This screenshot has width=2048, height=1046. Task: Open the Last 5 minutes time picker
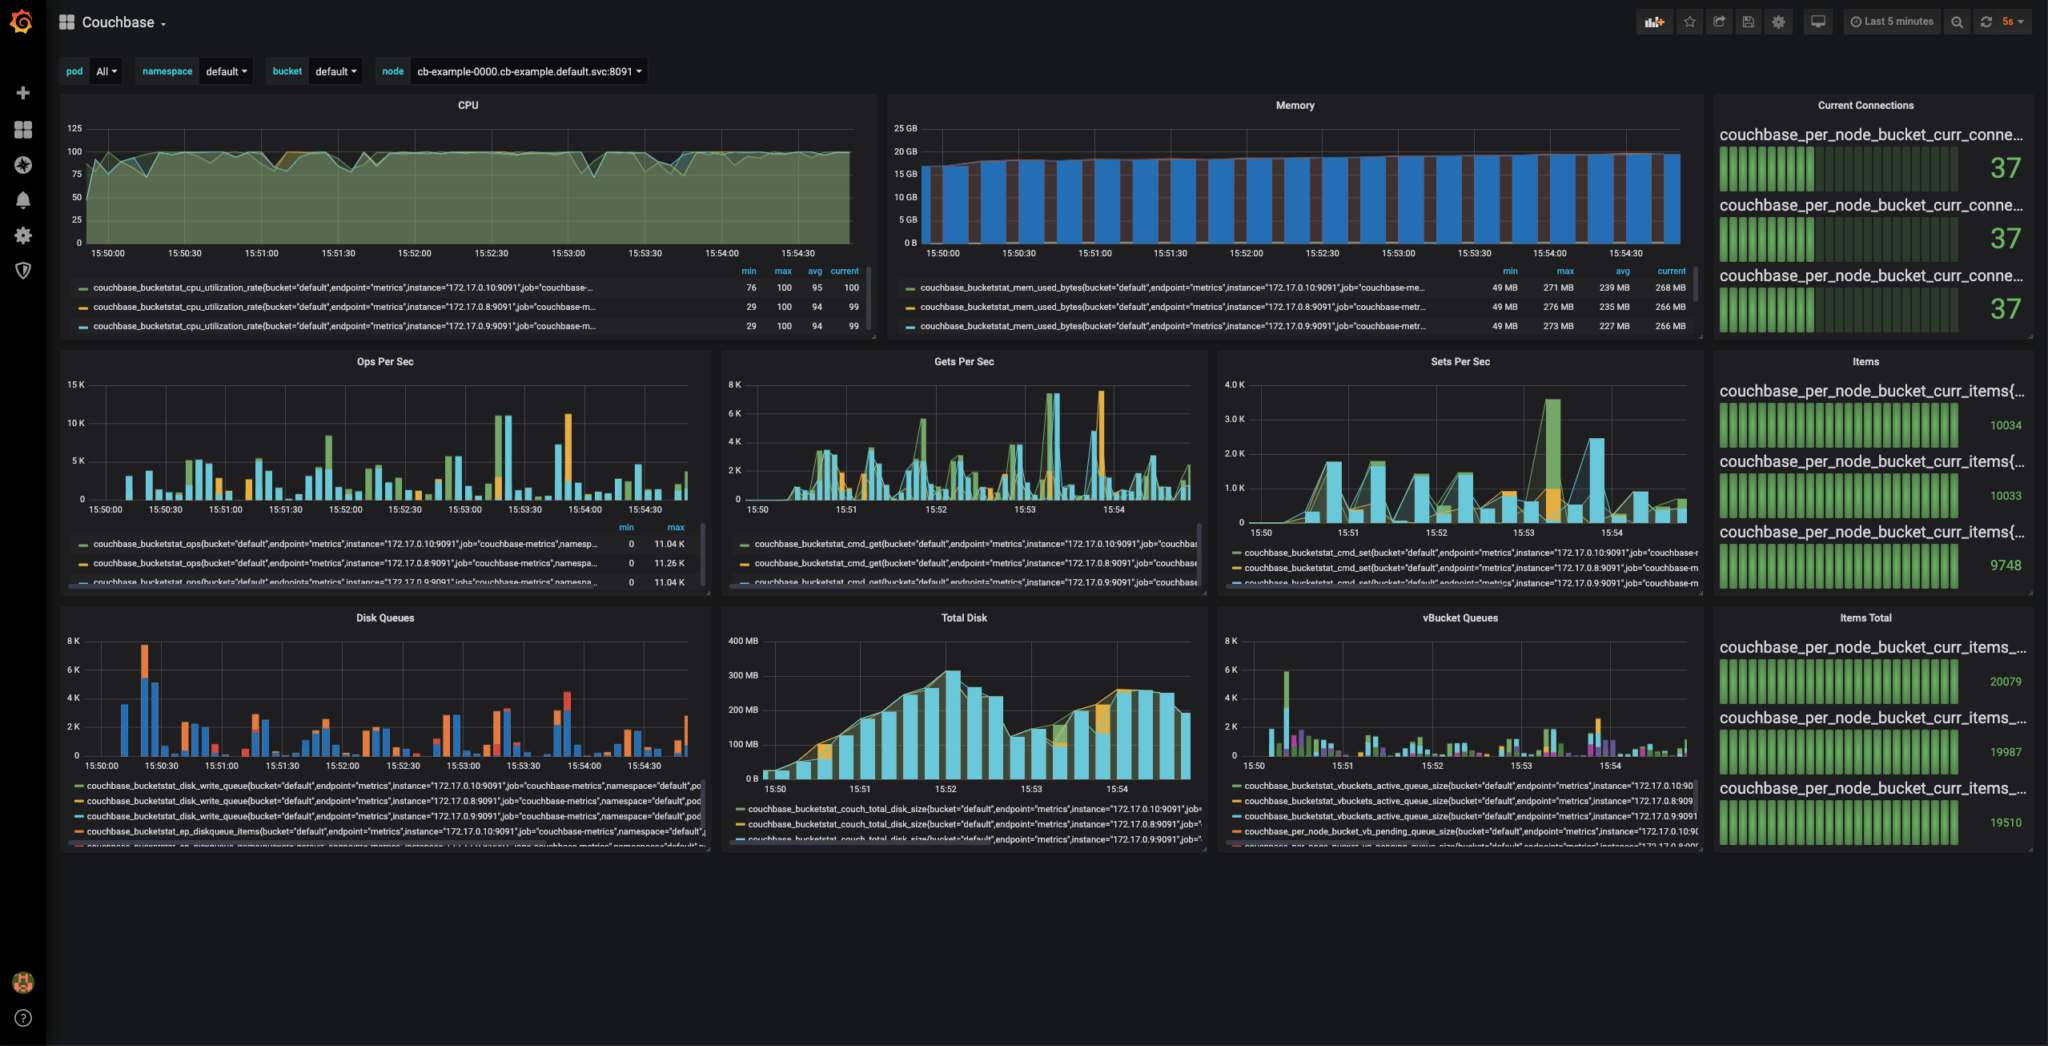coord(1892,21)
